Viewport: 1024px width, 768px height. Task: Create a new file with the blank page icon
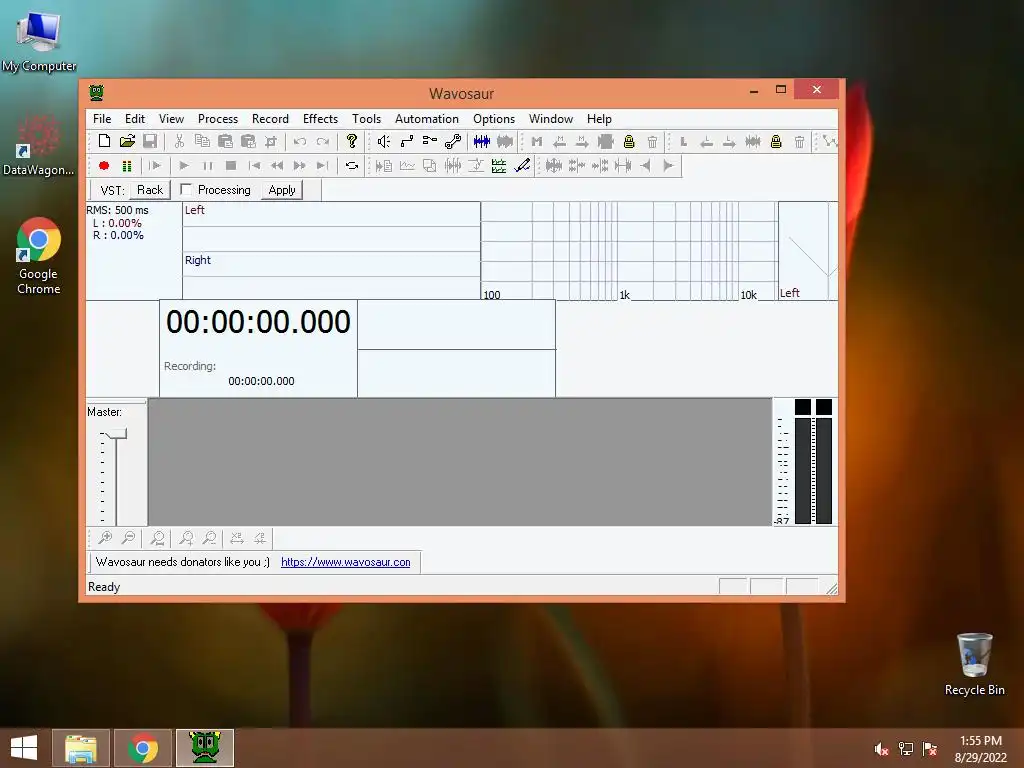tap(104, 141)
